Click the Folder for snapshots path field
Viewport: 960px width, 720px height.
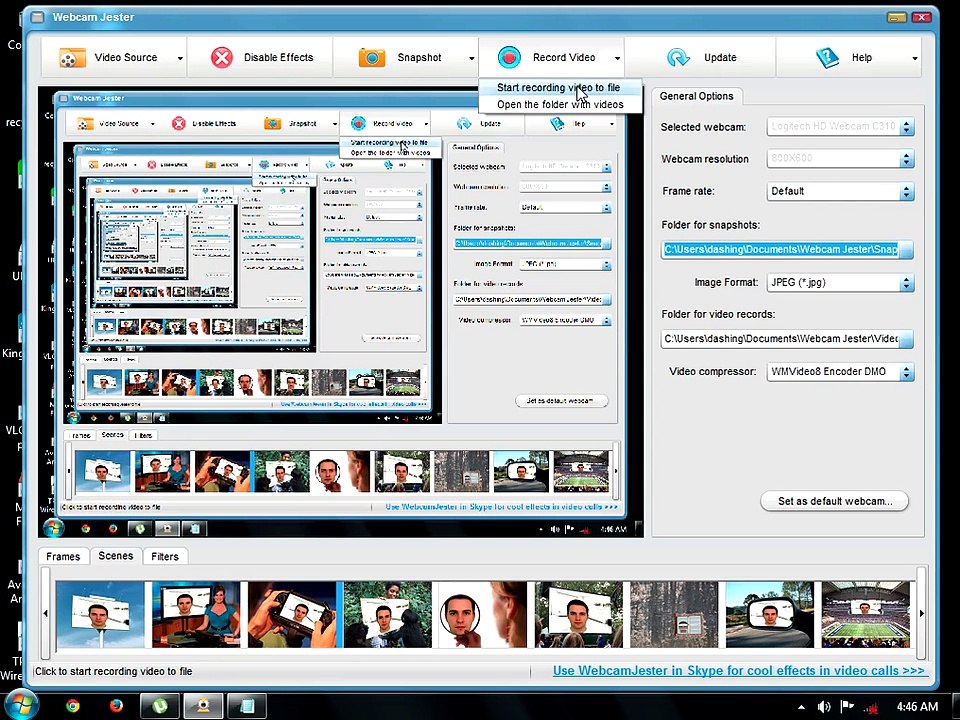781,249
